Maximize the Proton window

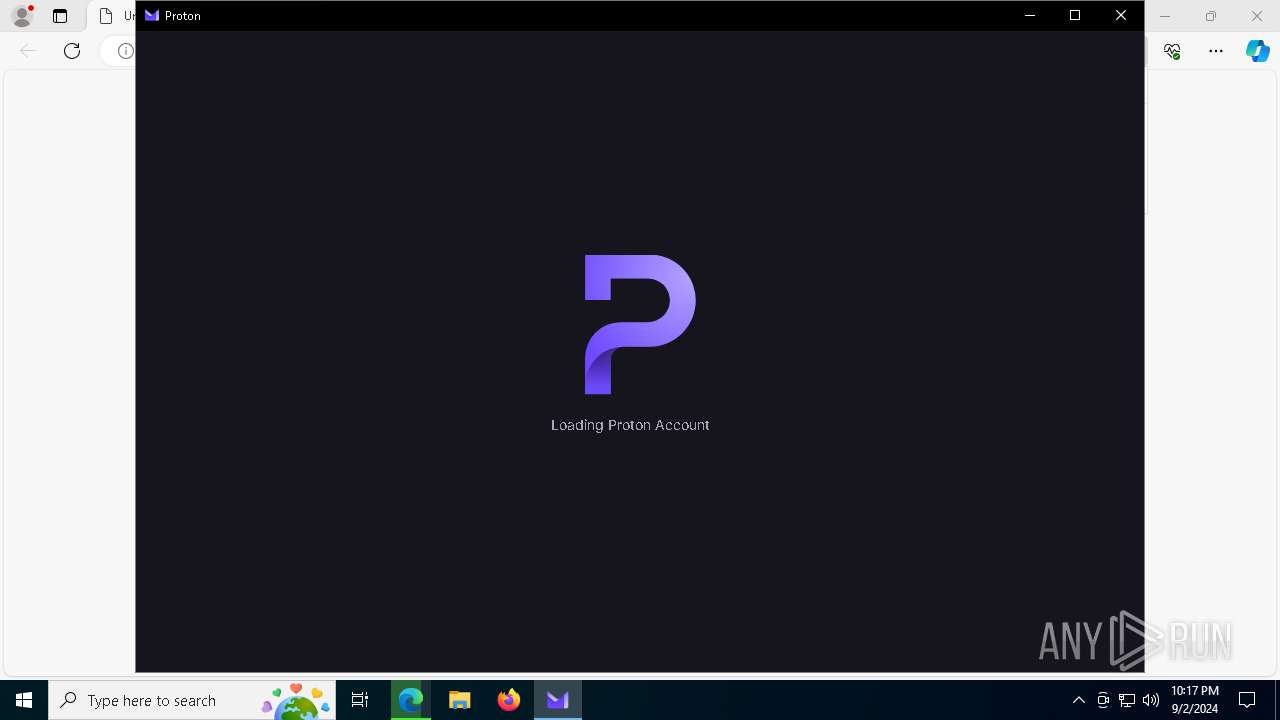[1075, 15]
